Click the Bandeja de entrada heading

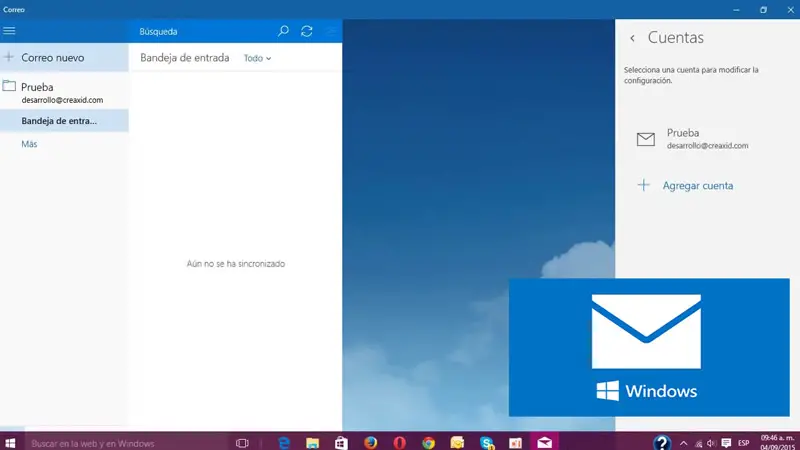click(185, 58)
